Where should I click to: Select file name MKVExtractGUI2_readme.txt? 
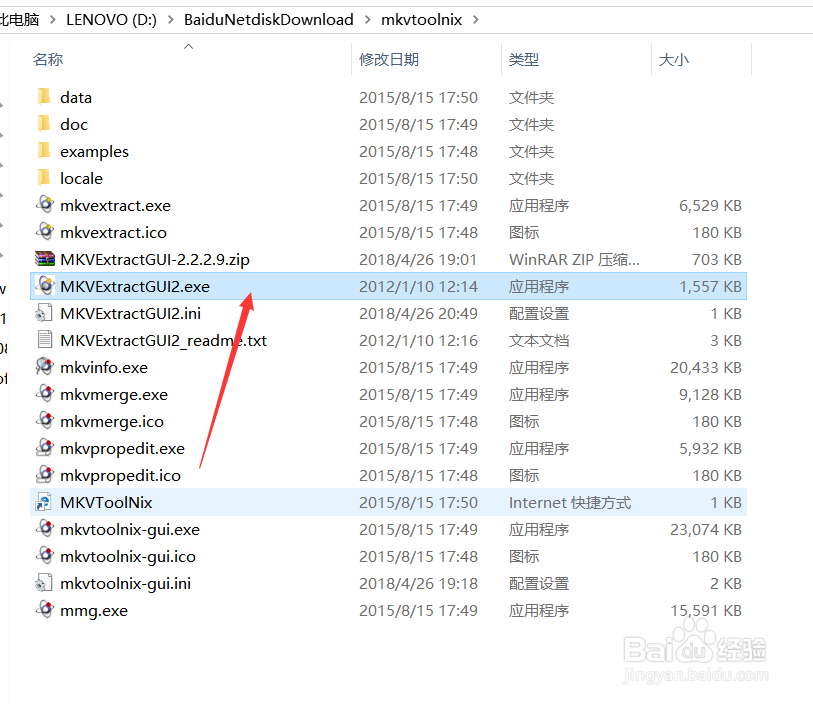coord(163,341)
